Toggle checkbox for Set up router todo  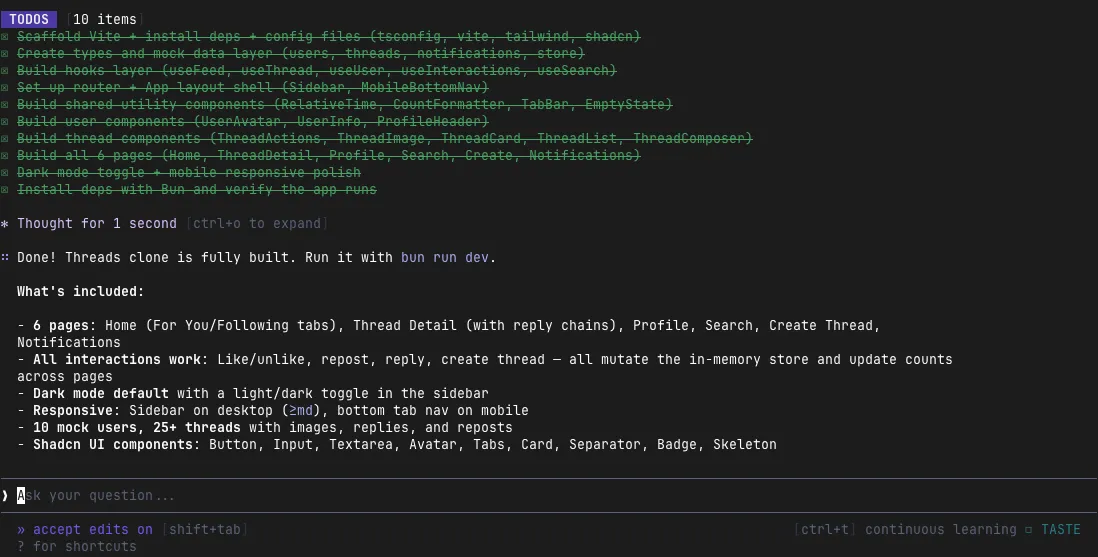(5, 88)
